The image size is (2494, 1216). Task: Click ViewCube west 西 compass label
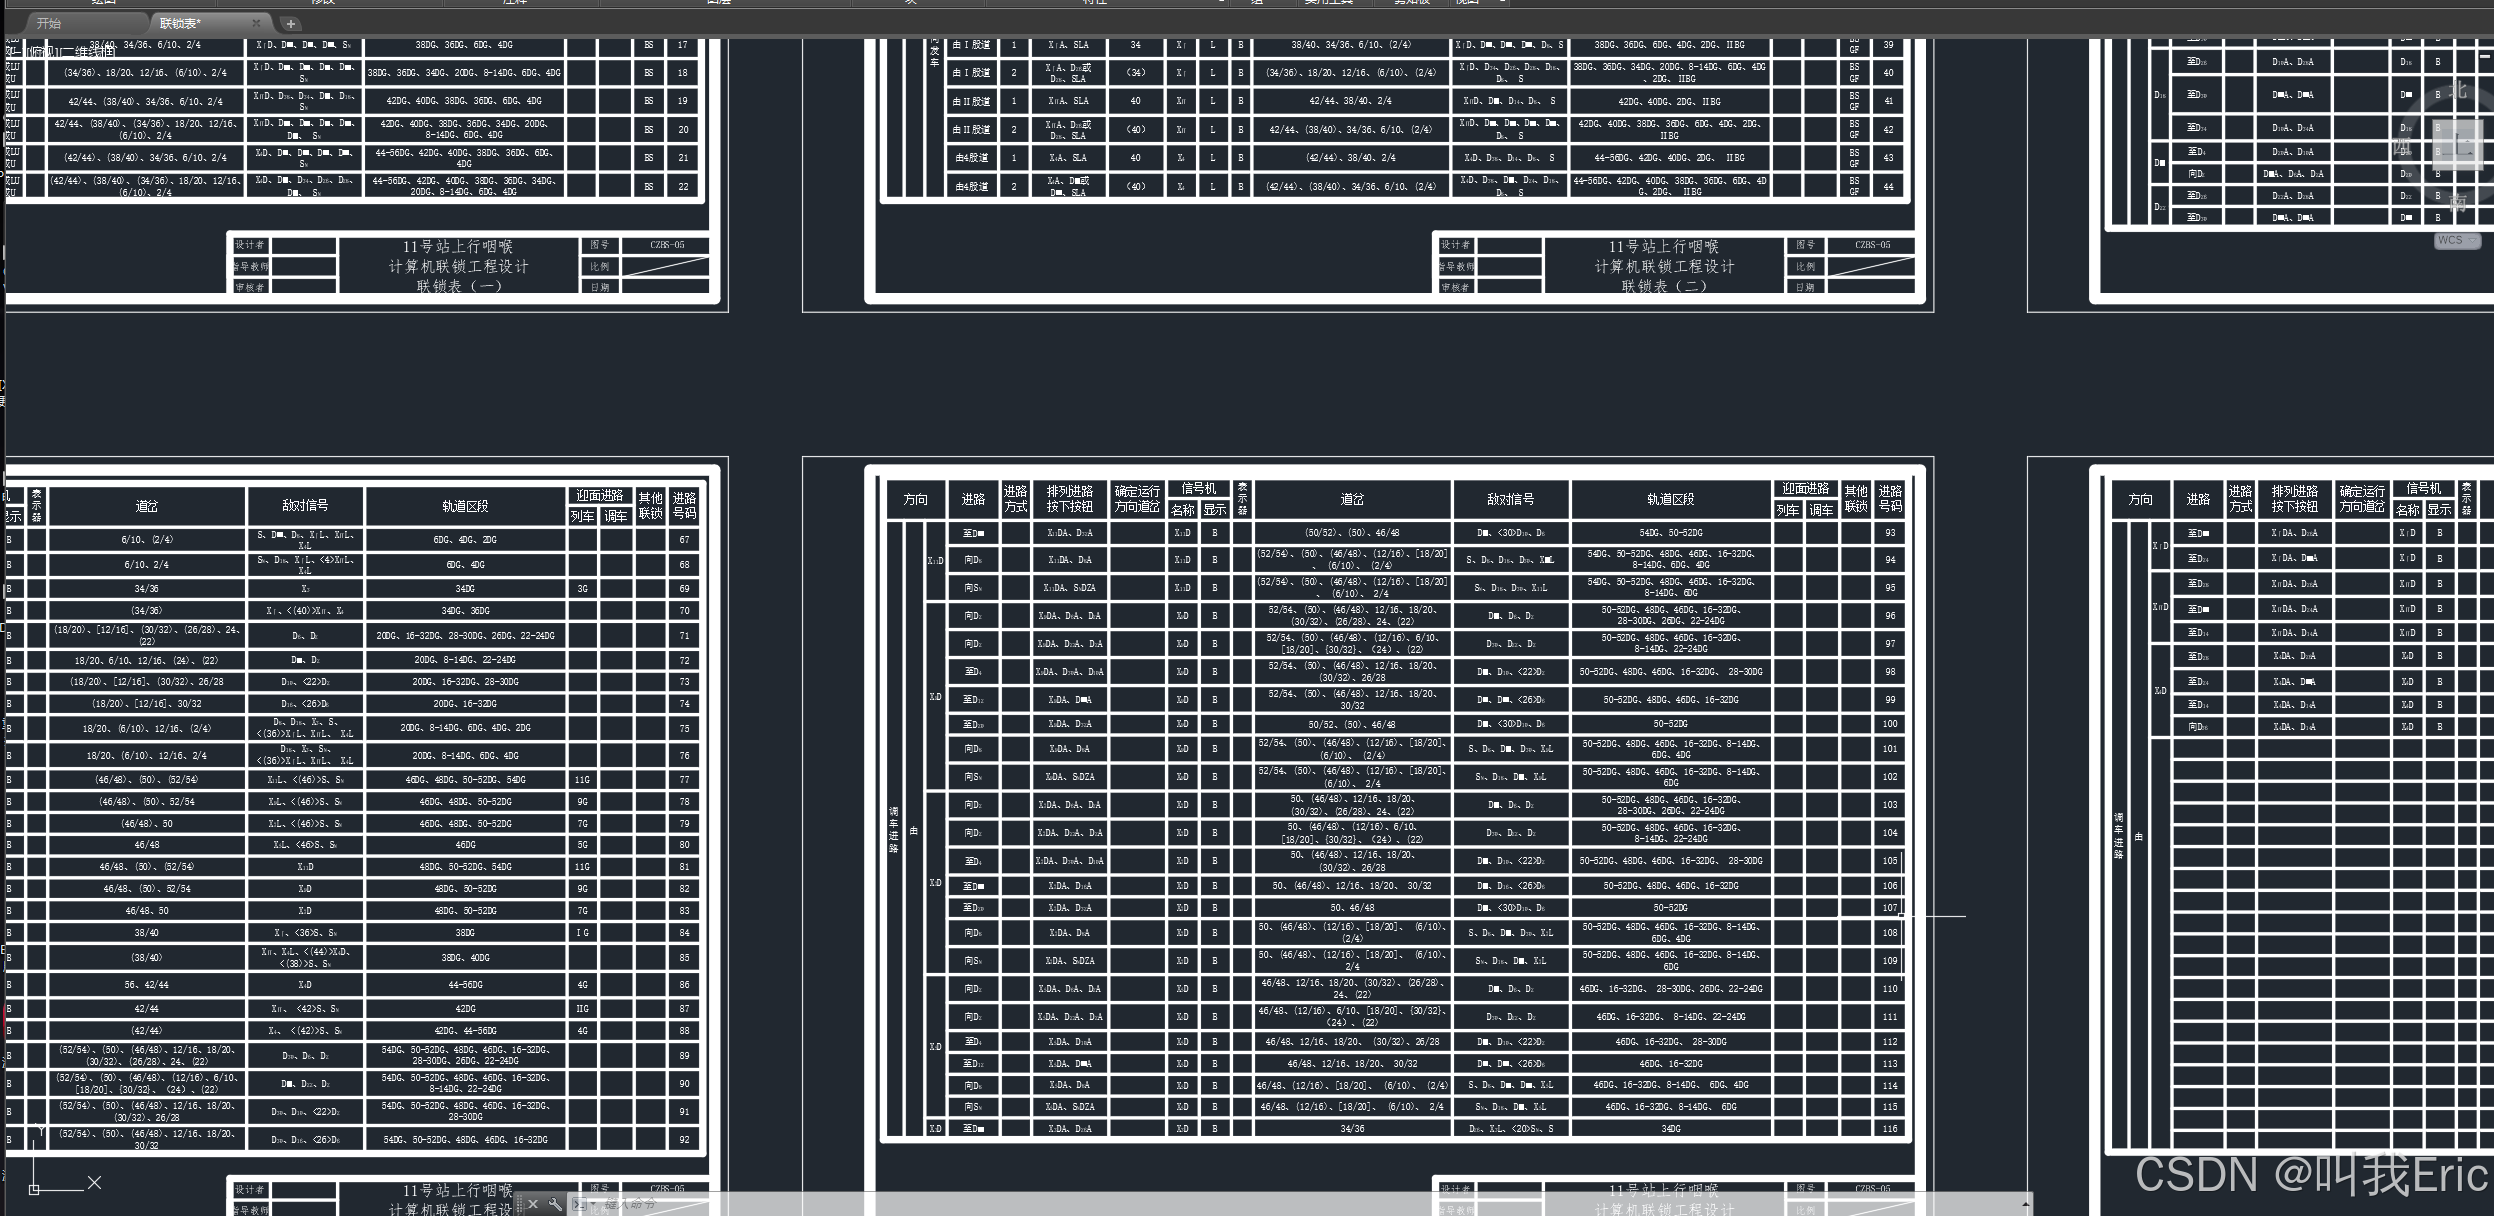(x=2402, y=148)
